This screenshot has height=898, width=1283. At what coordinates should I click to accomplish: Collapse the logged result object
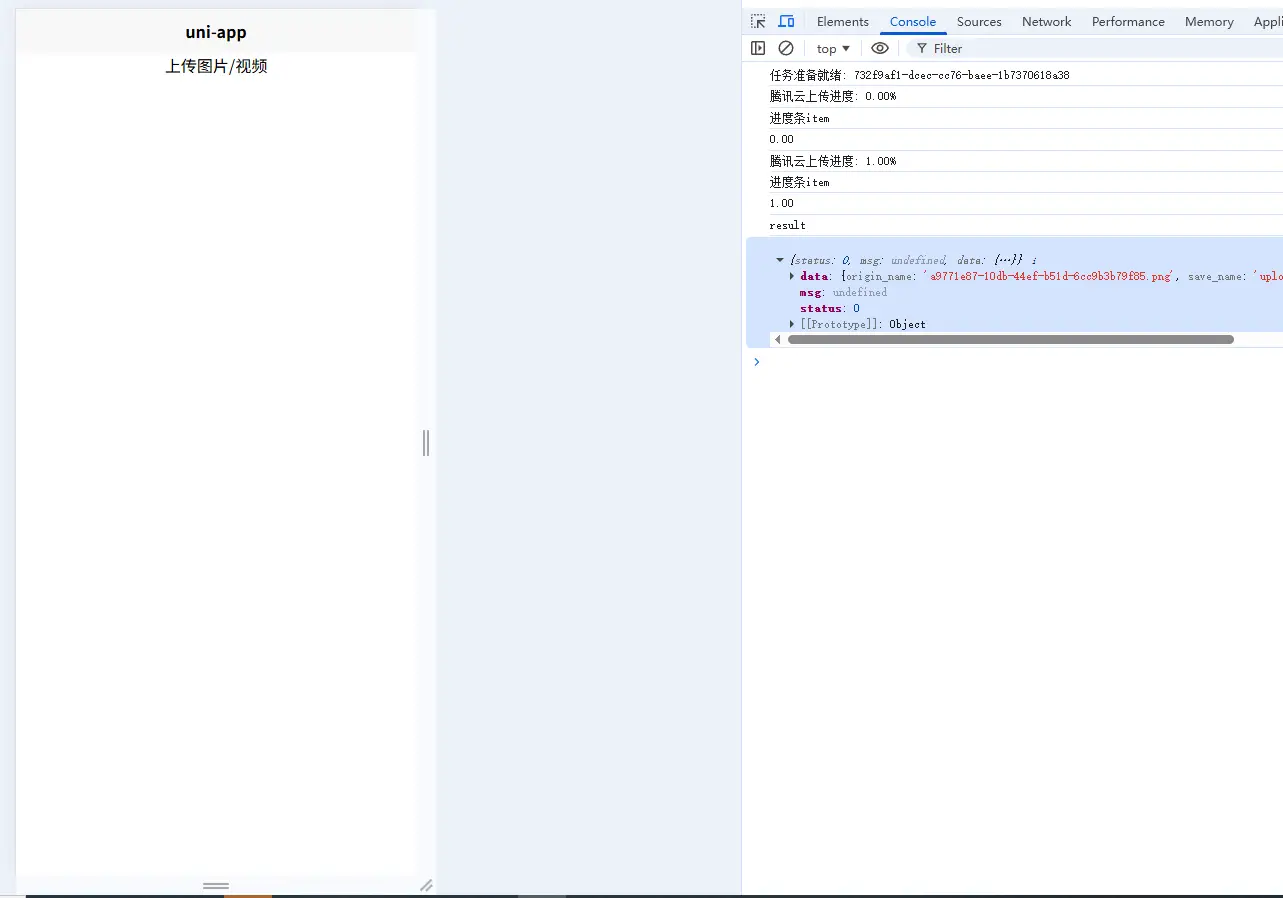click(780, 260)
